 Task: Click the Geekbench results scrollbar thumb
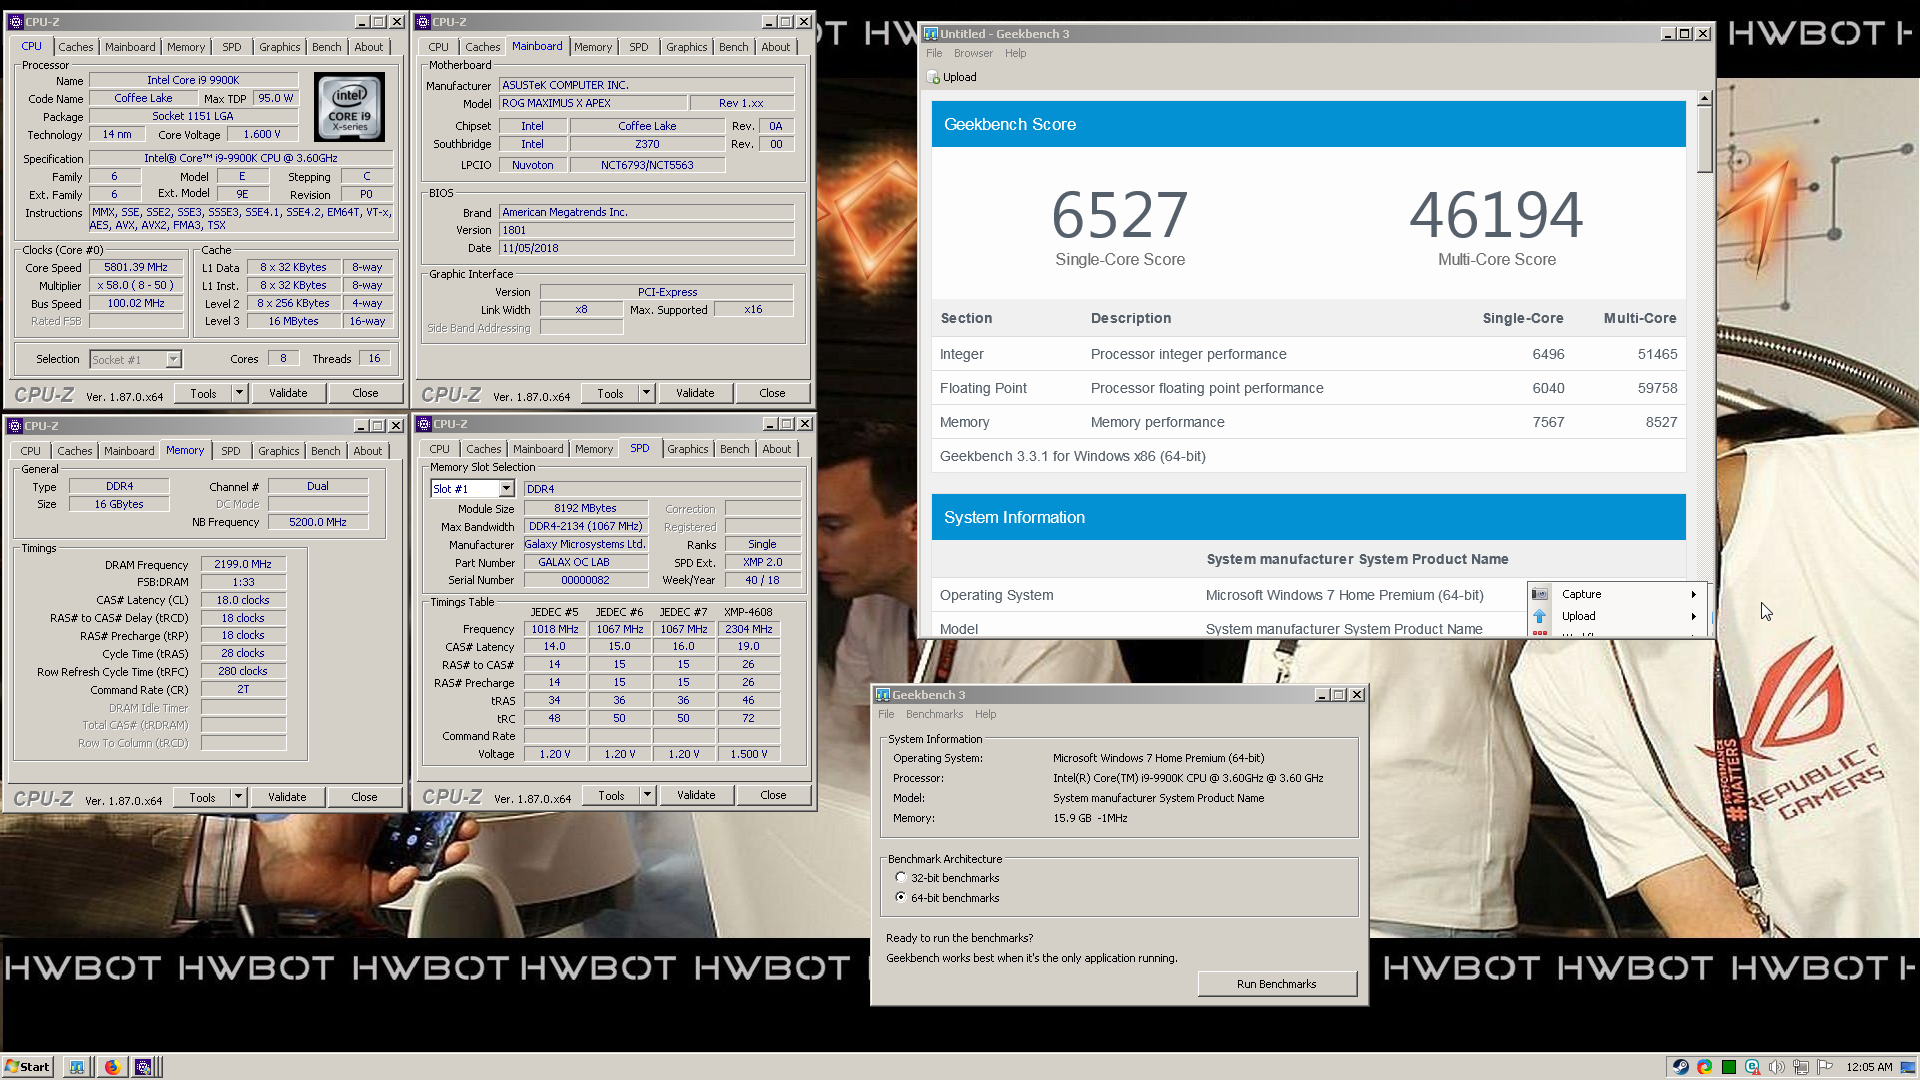pyautogui.click(x=1704, y=139)
